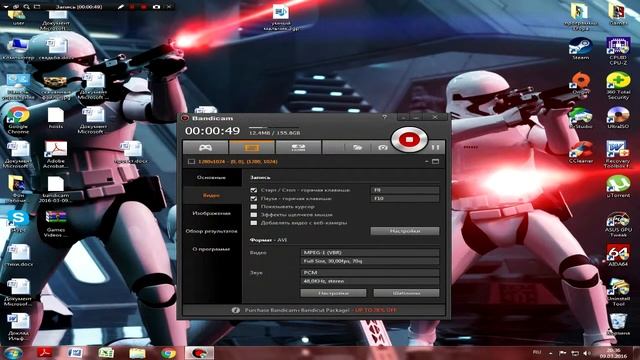Open Recovery Toolbox desktop shortcut
This screenshot has width=640, height=360.
coord(618,155)
